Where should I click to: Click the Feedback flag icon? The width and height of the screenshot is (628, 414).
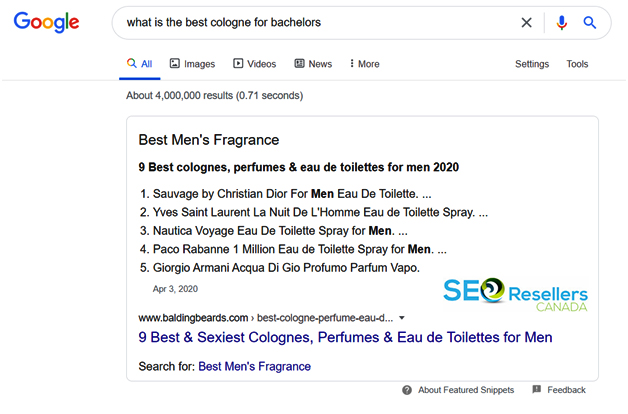click(537, 390)
